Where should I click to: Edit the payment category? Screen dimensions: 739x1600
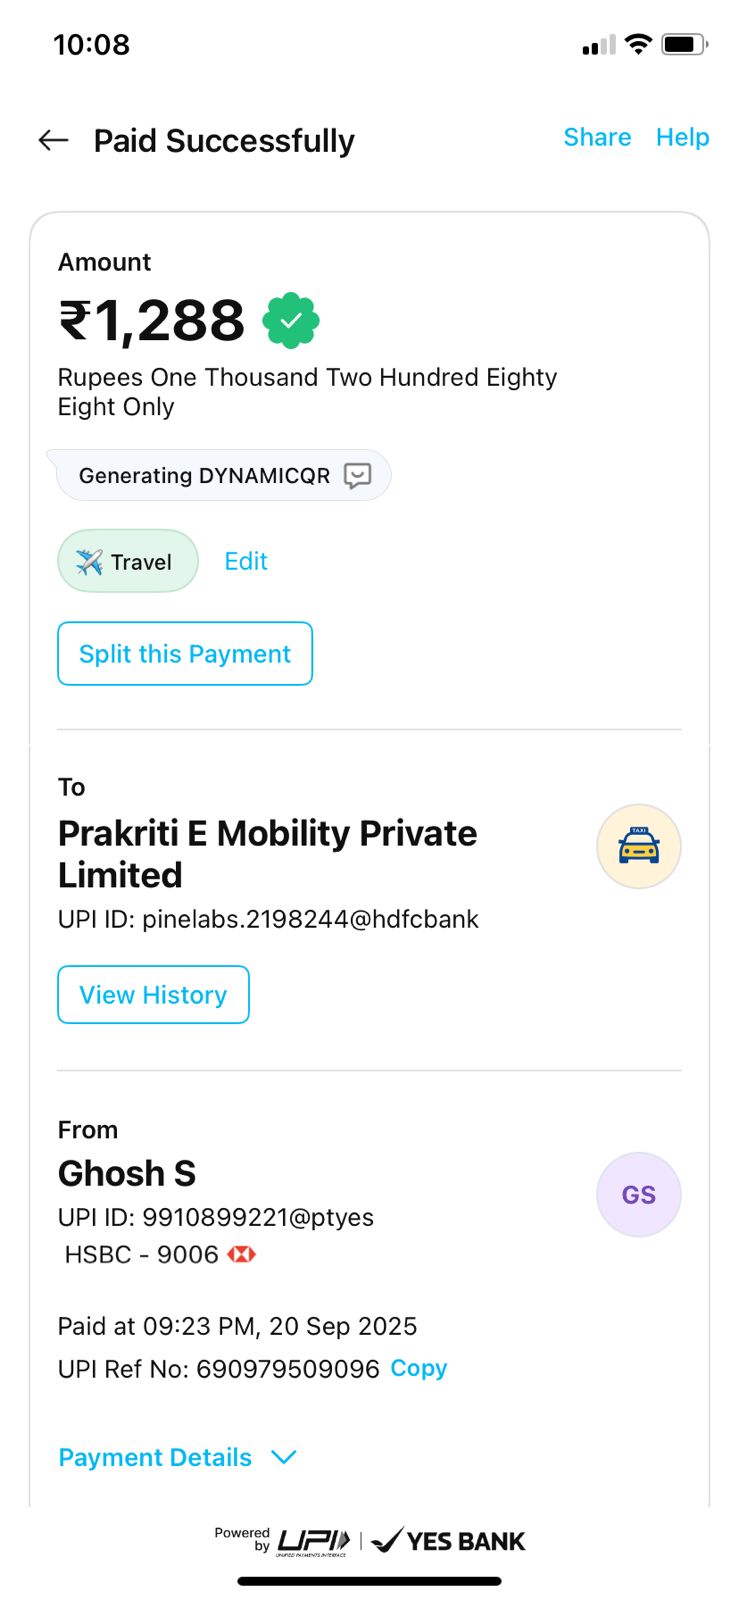(x=246, y=561)
